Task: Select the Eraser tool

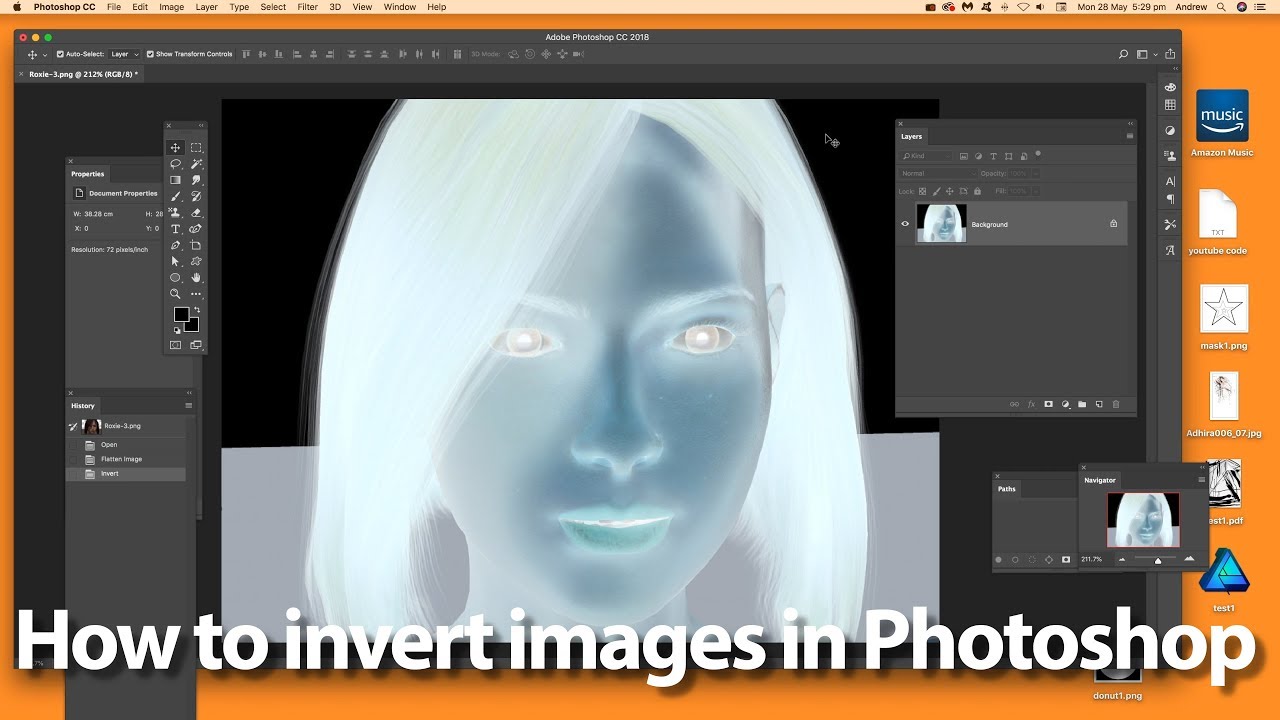Action: [x=196, y=213]
